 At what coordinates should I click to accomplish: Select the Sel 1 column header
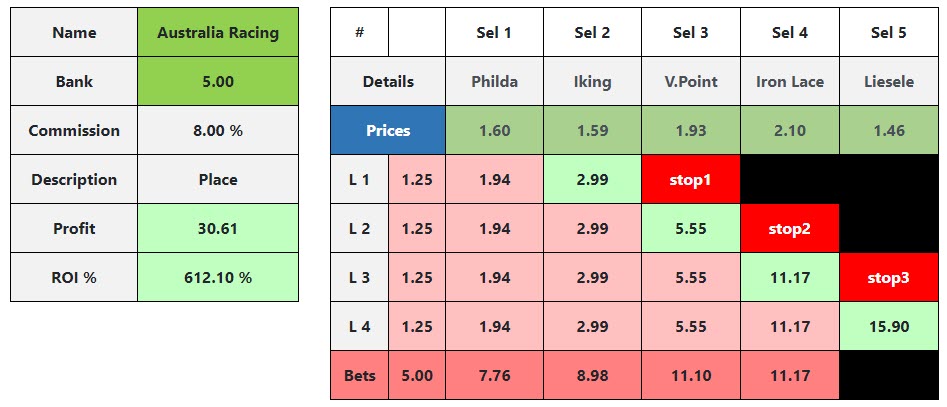494,33
